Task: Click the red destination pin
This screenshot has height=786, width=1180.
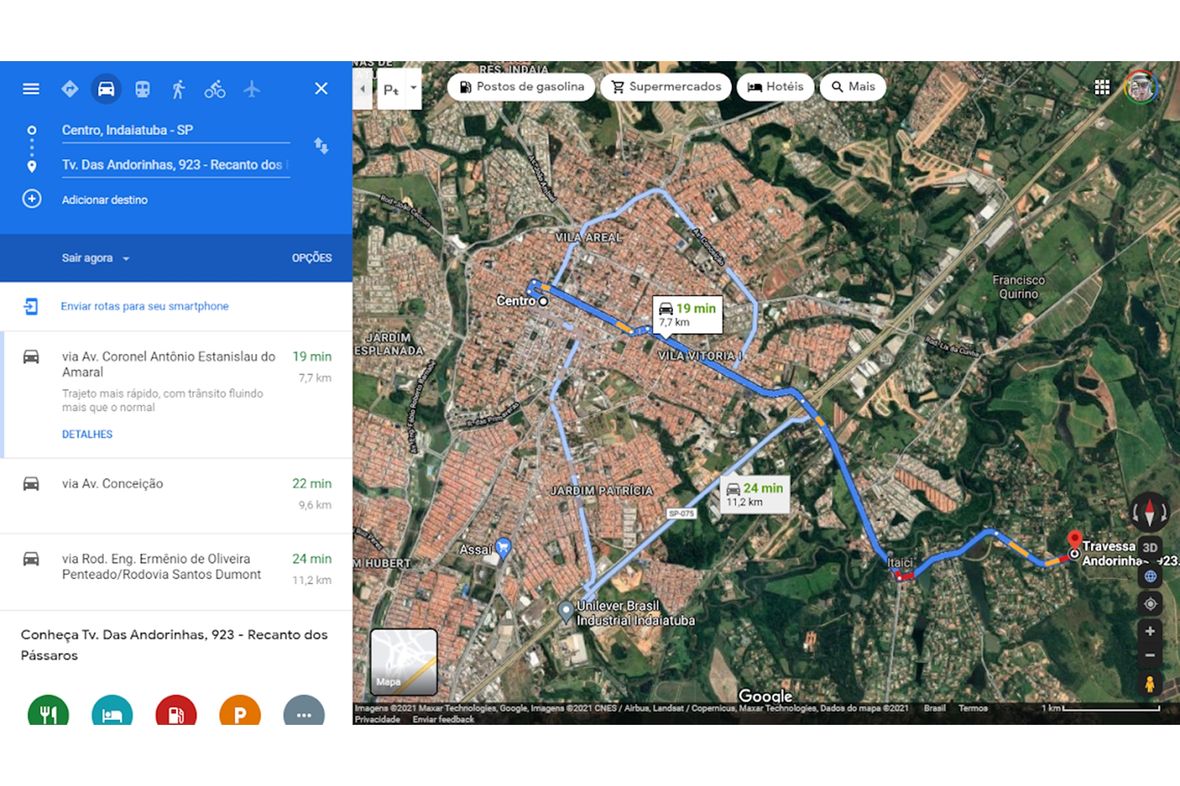Action: [1075, 541]
